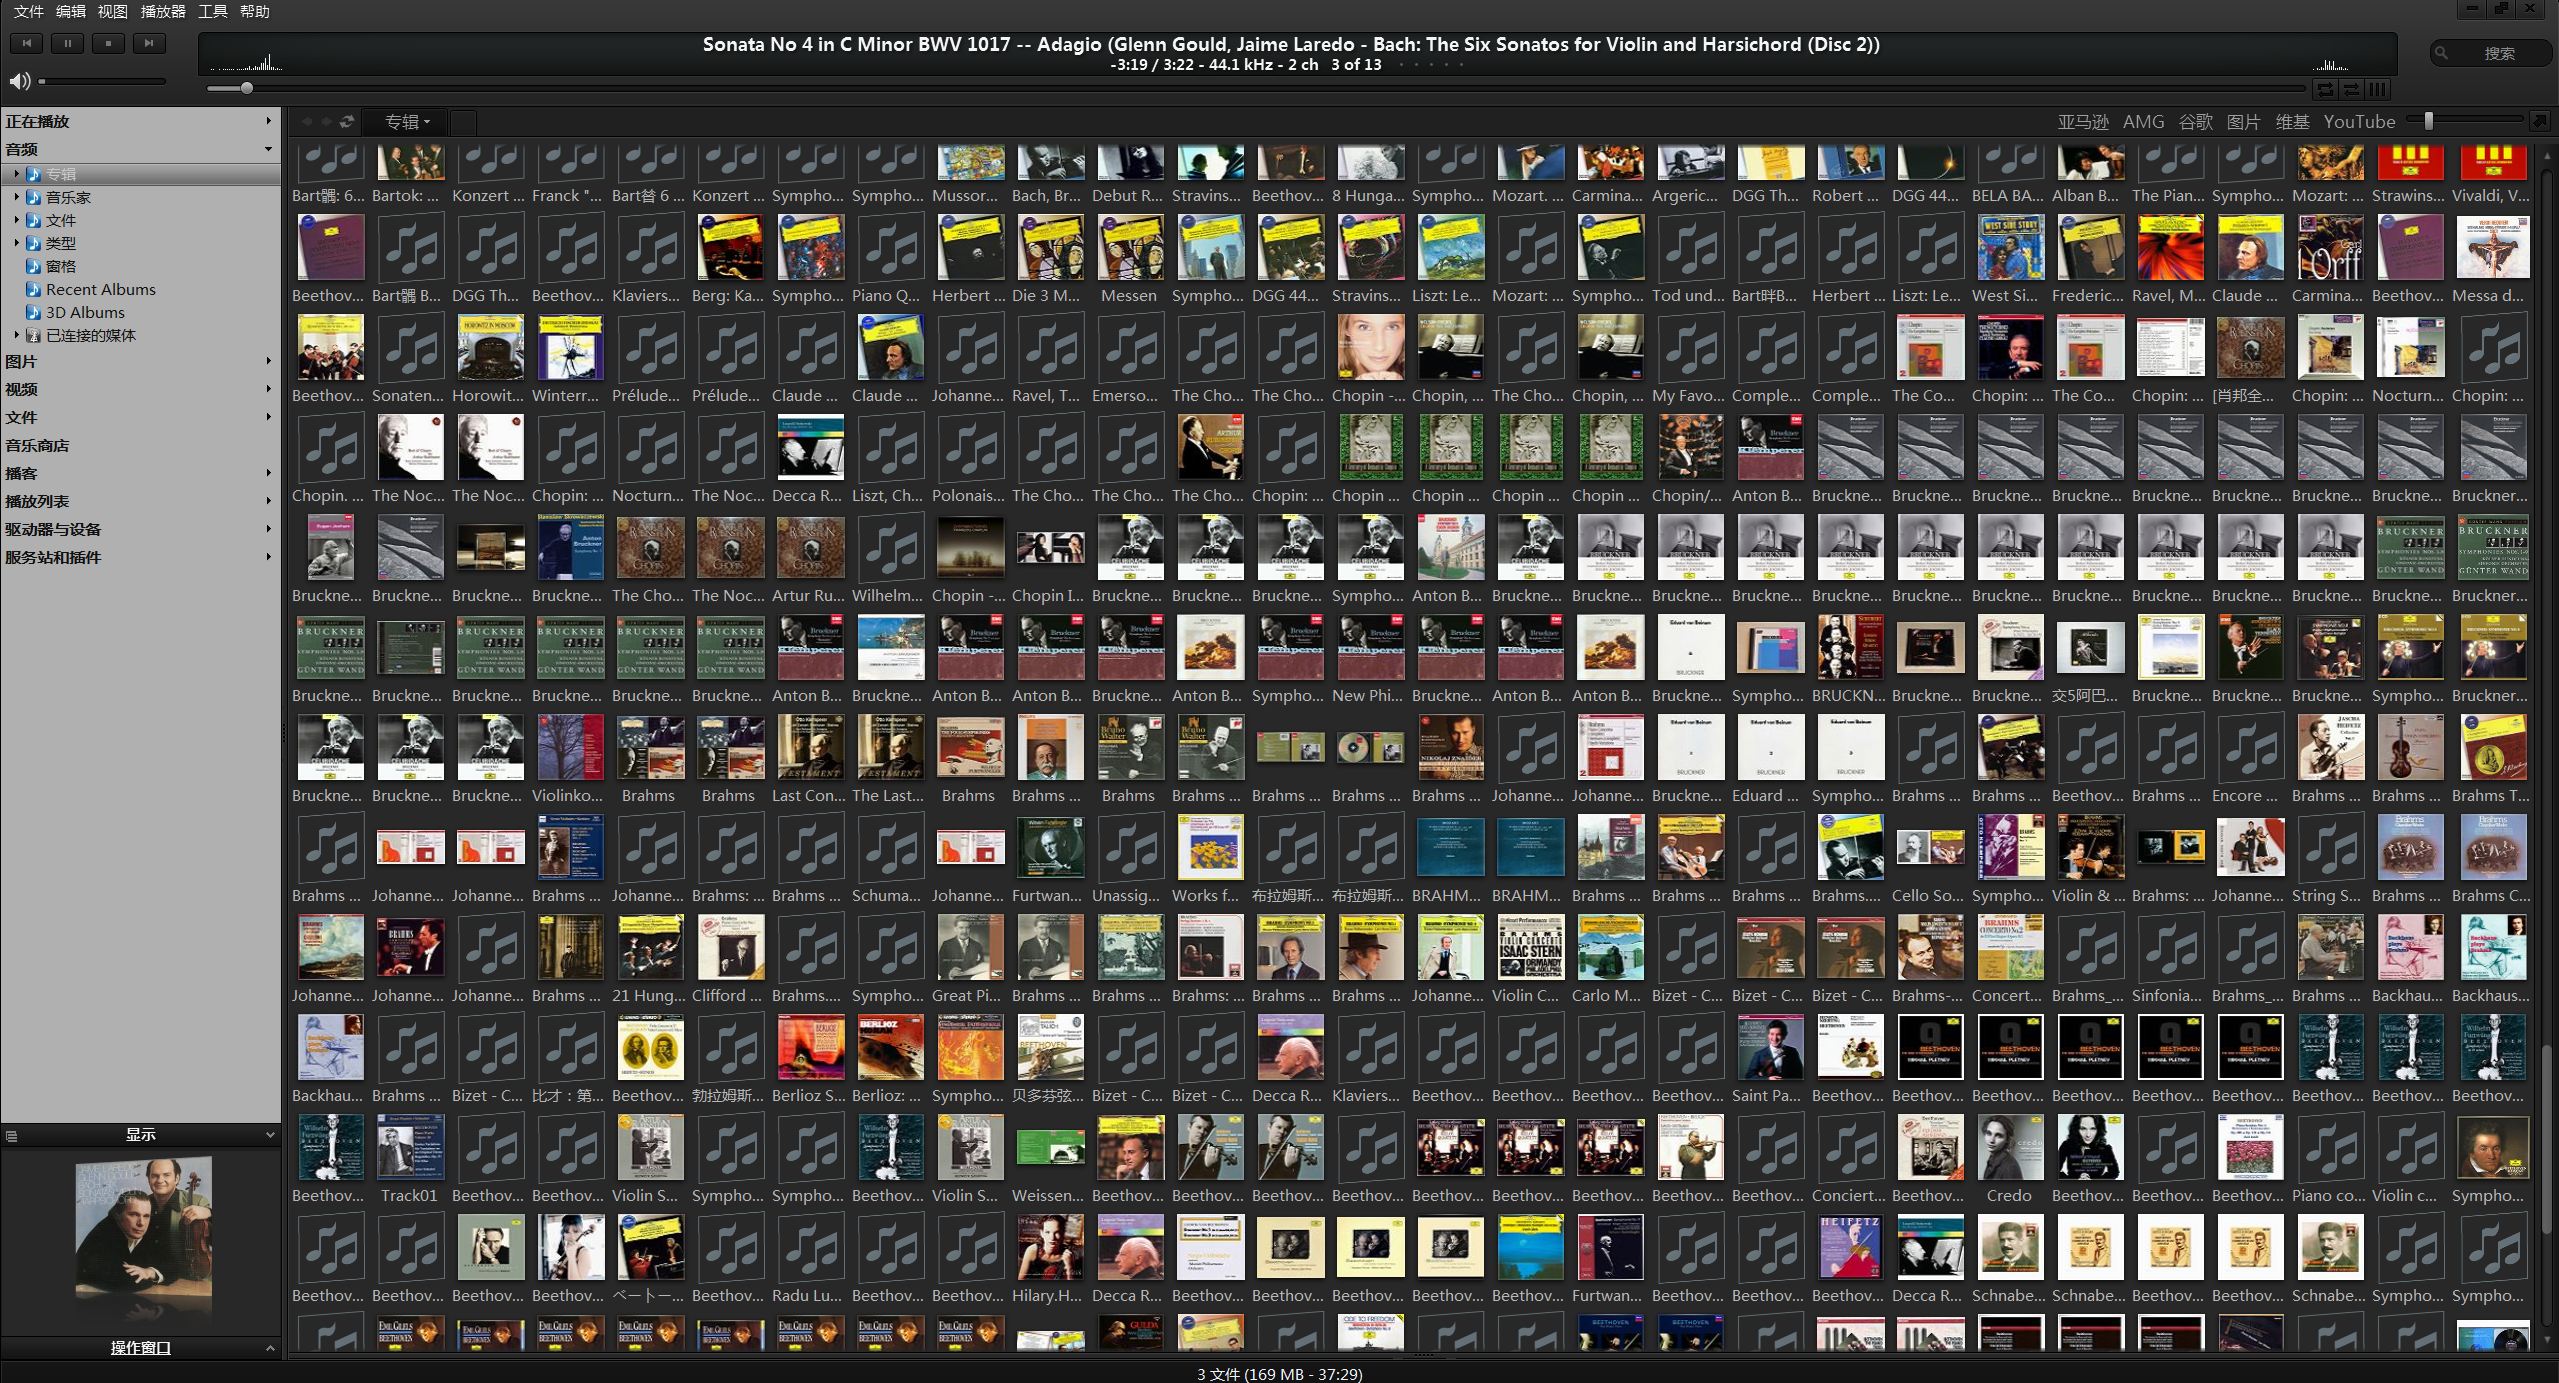This screenshot has width=2559, height=1383.
Task: Toggle the shuffle mode button
Action: [x=2351, y=89]
